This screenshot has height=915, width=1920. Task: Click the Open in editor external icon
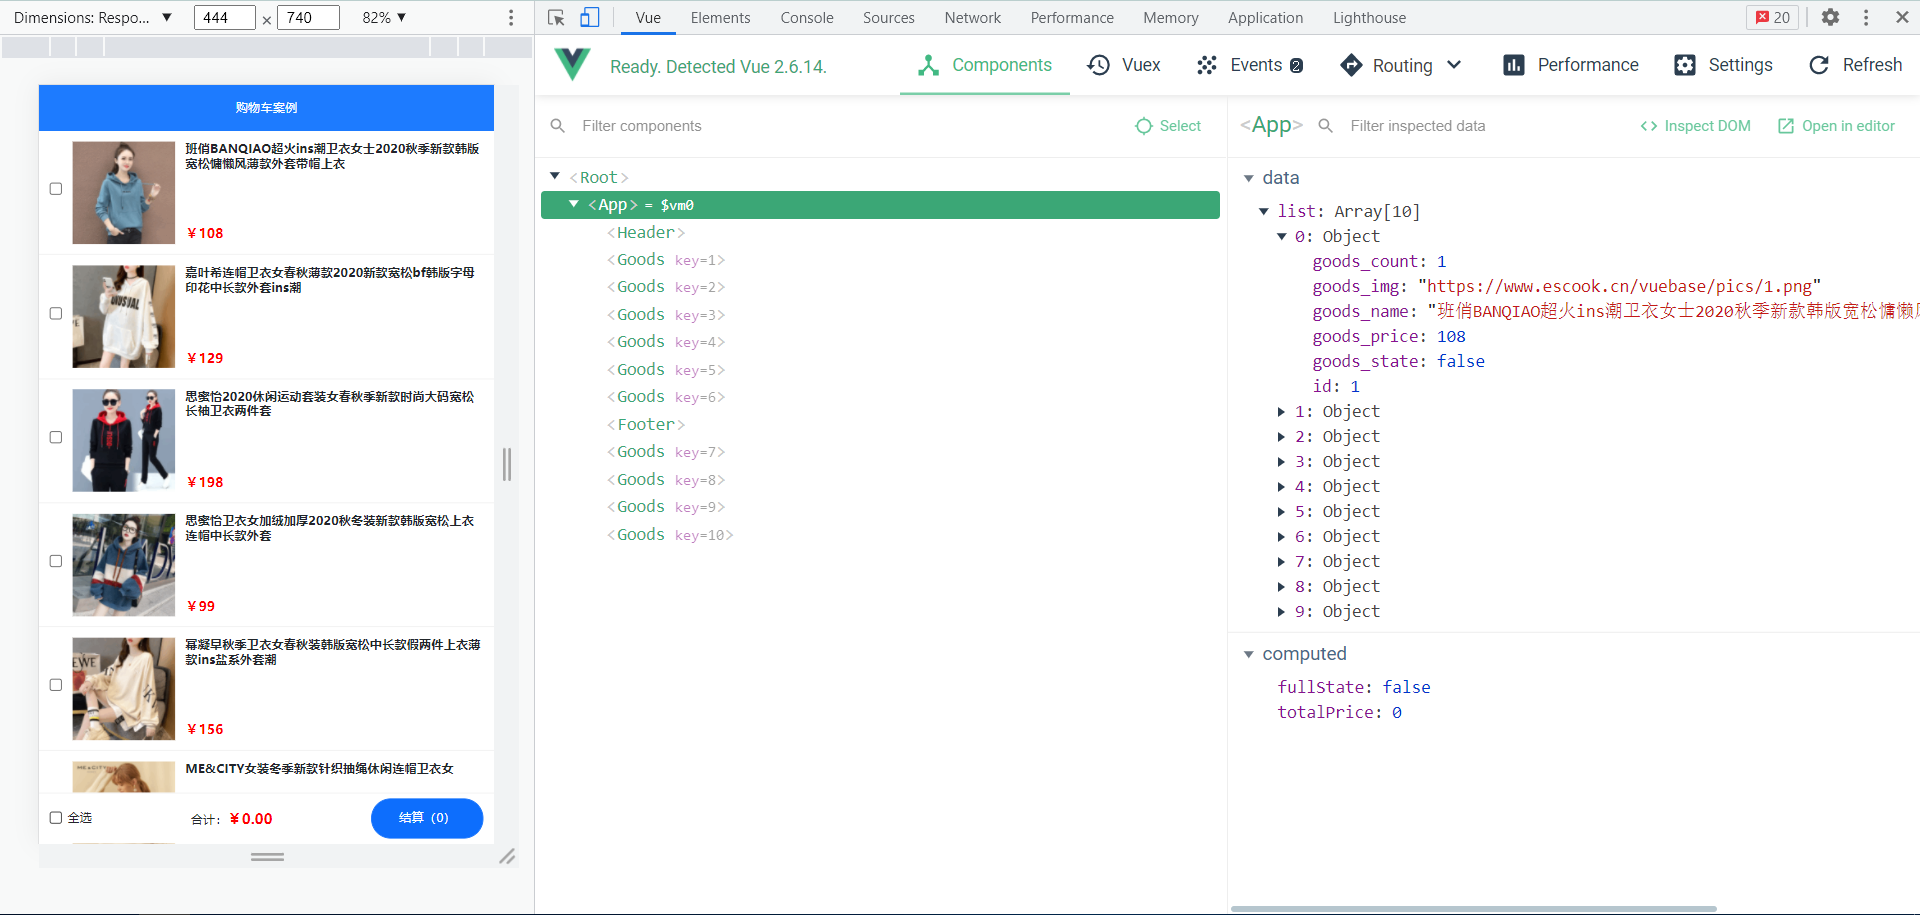coord(1786,126)
